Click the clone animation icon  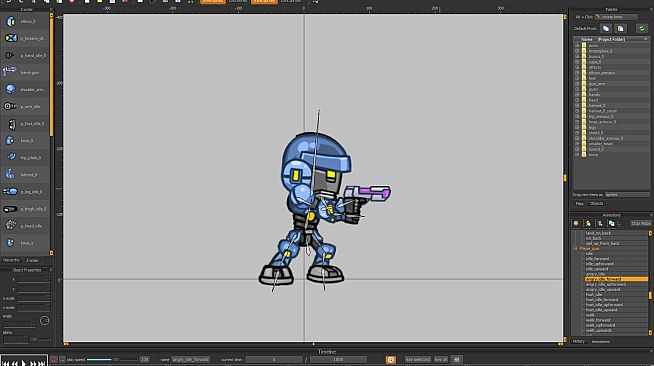click(x=611, y=224)
